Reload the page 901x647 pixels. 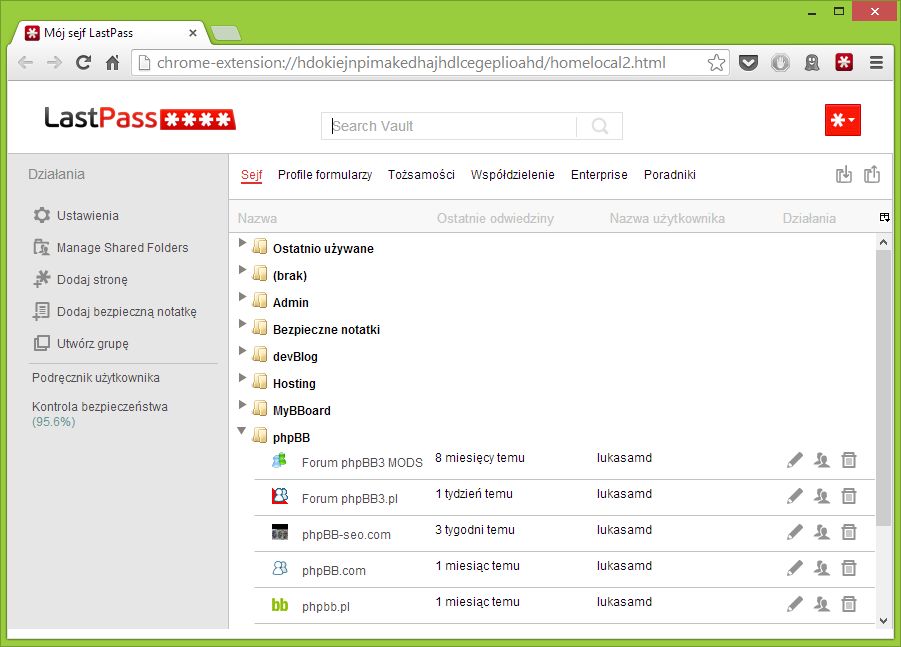pos(83,62)
